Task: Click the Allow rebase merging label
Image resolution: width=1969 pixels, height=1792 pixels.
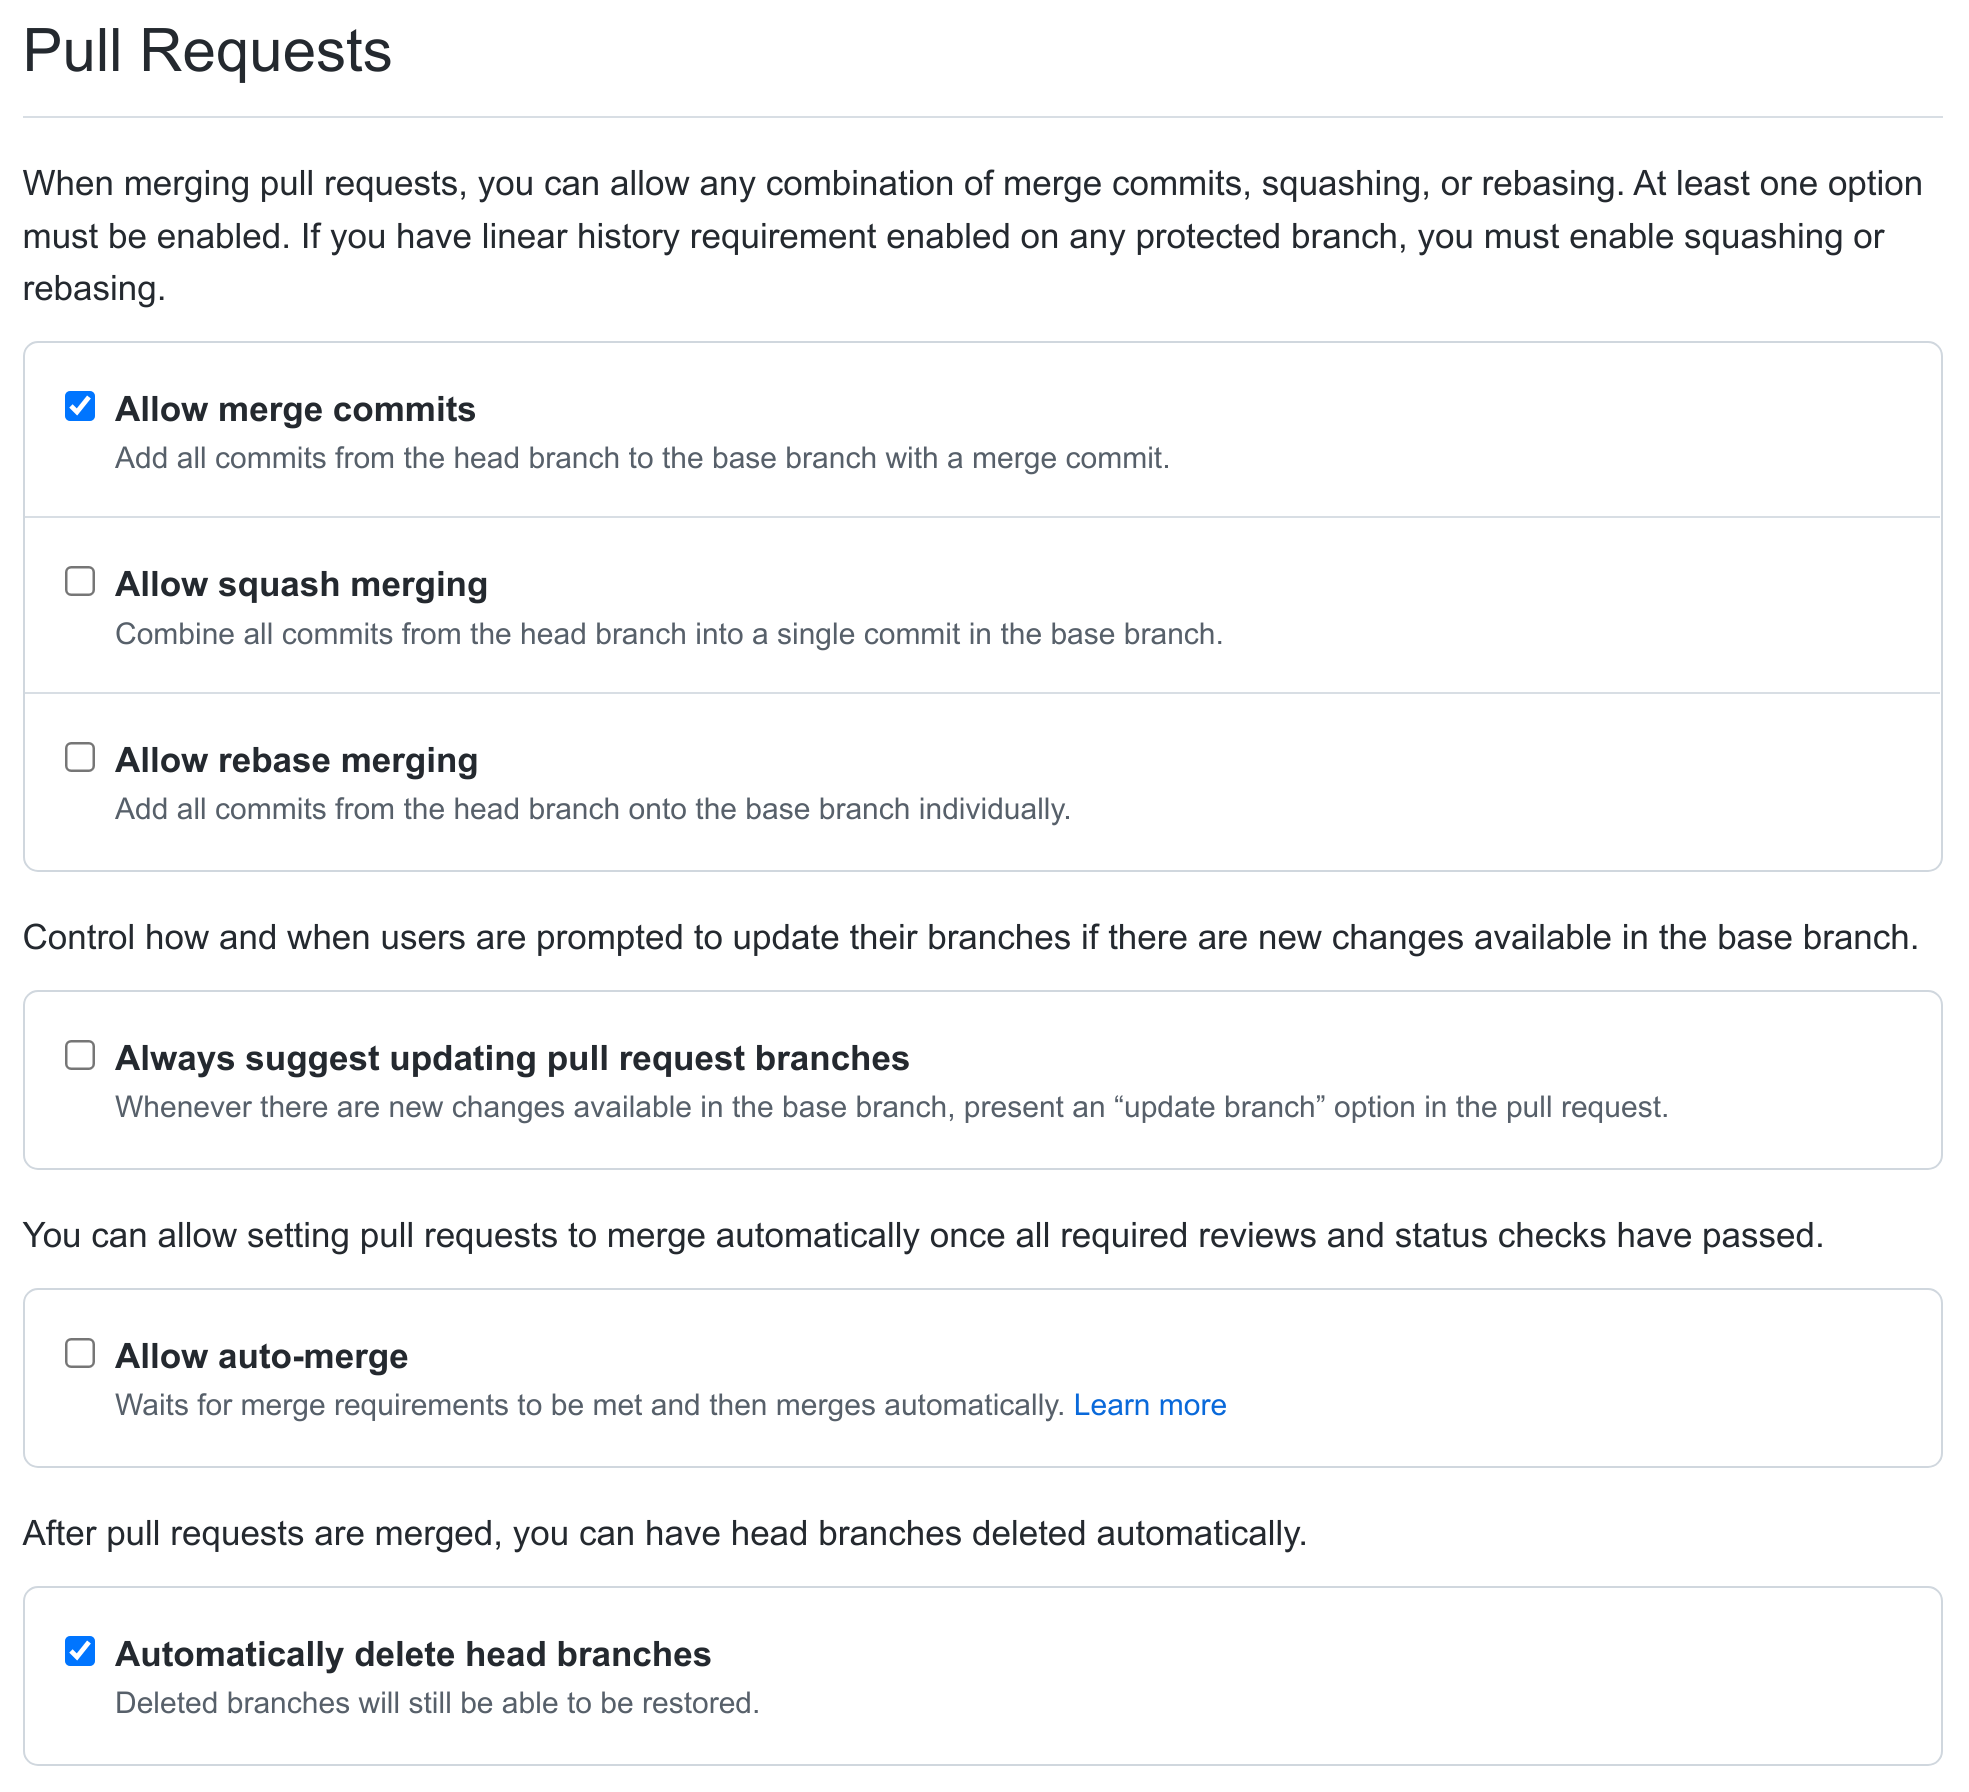Action: [296, 760]
